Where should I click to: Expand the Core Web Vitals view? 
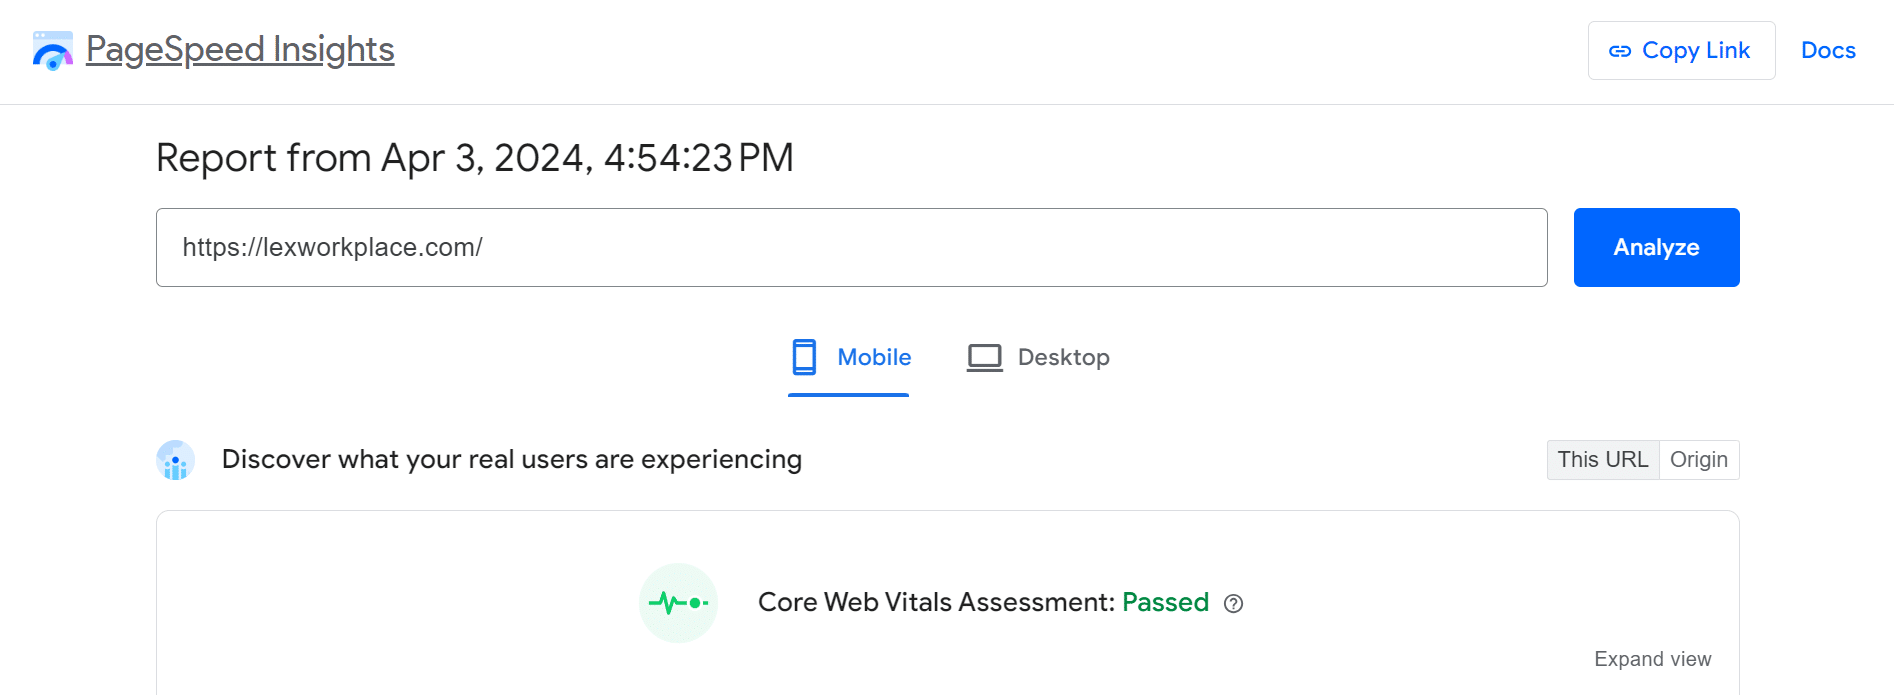[1652, 659]
